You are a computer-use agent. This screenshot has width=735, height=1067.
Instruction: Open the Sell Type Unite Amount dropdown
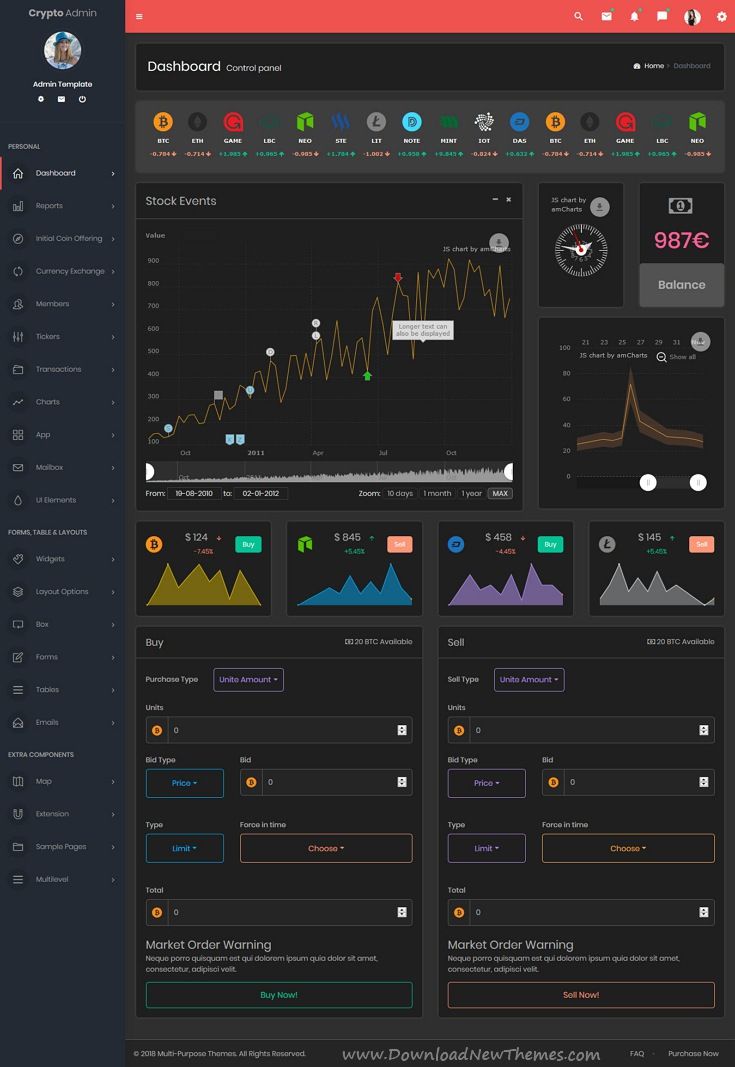[x=529, y=679]
